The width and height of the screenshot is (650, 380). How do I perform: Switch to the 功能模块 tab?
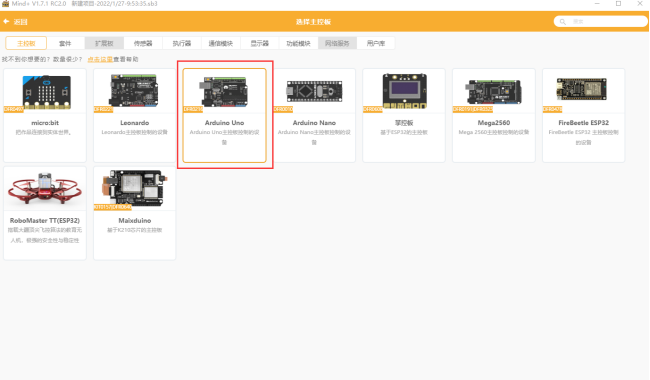[x=298, y=43]
